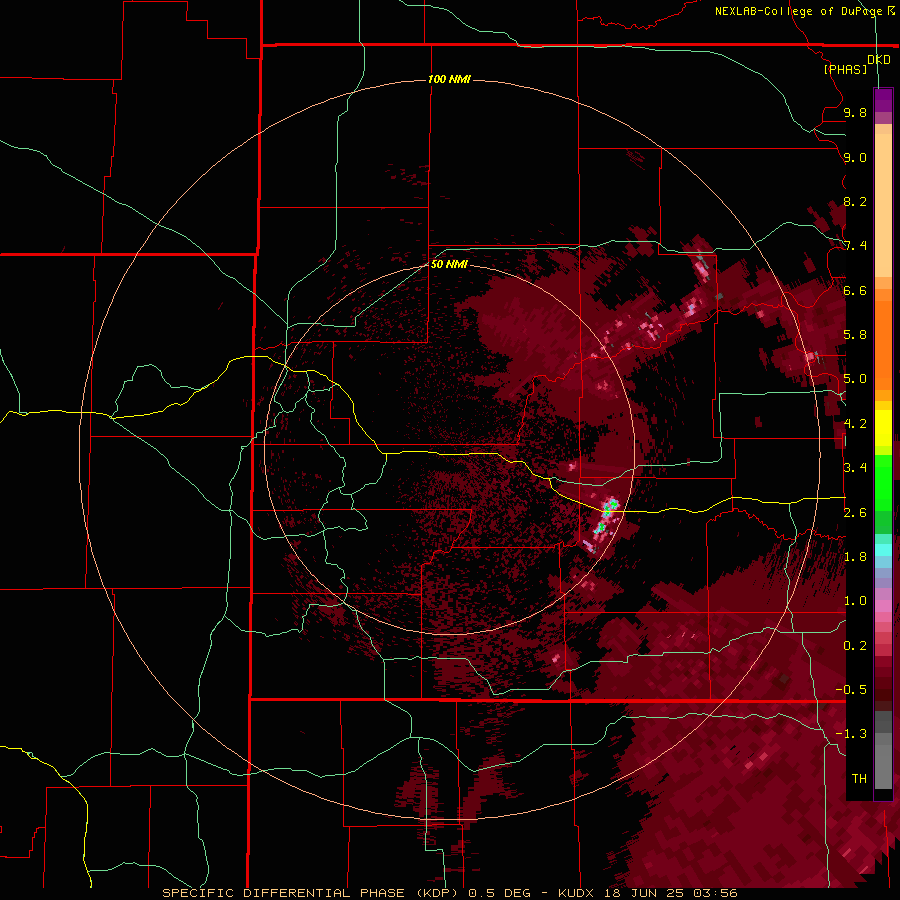Click the cyan band of the color scale
The height and width of the screenshot is (900, 900).
pyautogui.click(x=883, y=549)
